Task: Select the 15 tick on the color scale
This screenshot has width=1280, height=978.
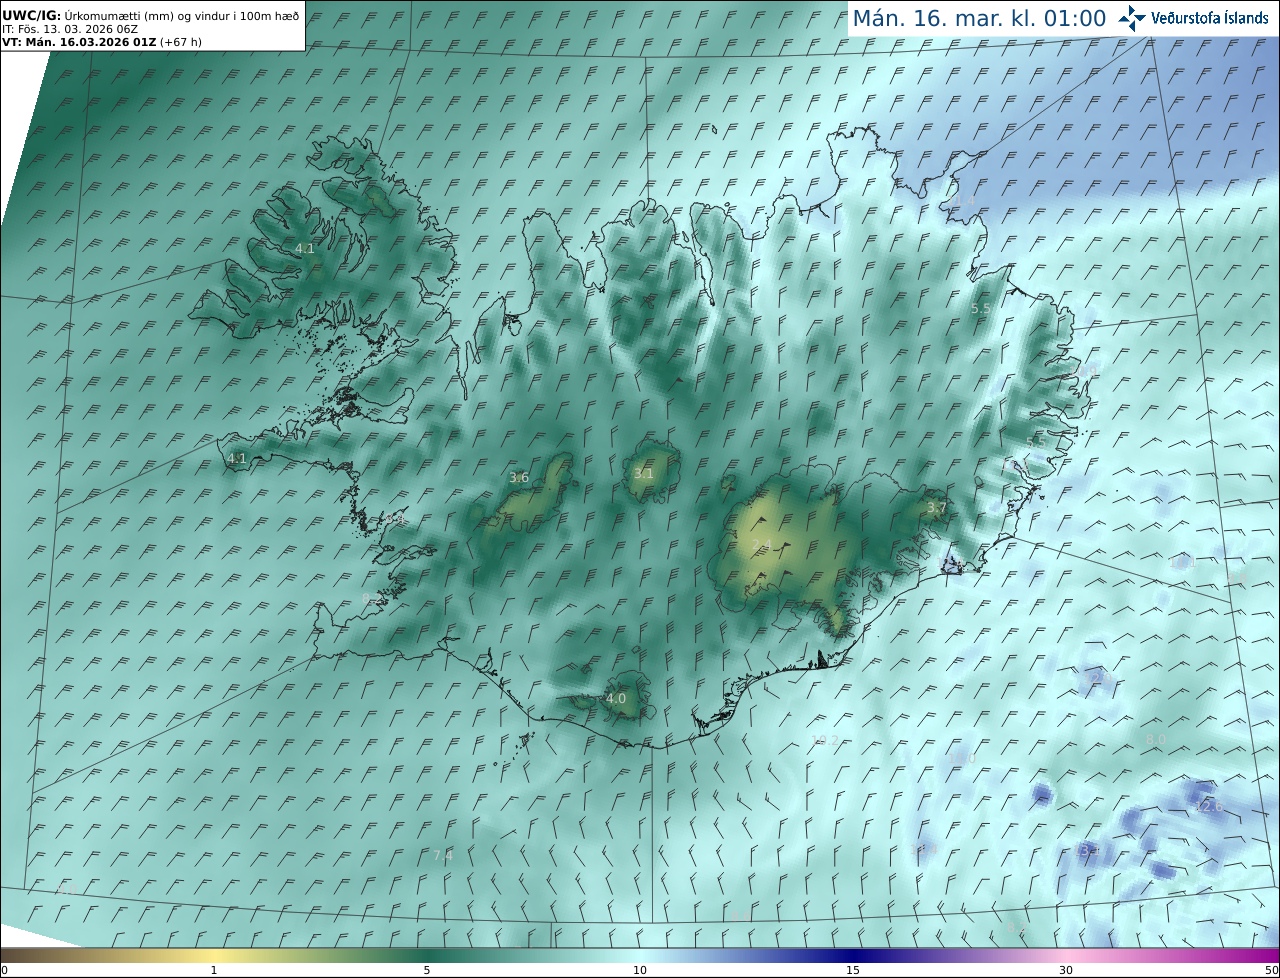Action: point(853,970)
